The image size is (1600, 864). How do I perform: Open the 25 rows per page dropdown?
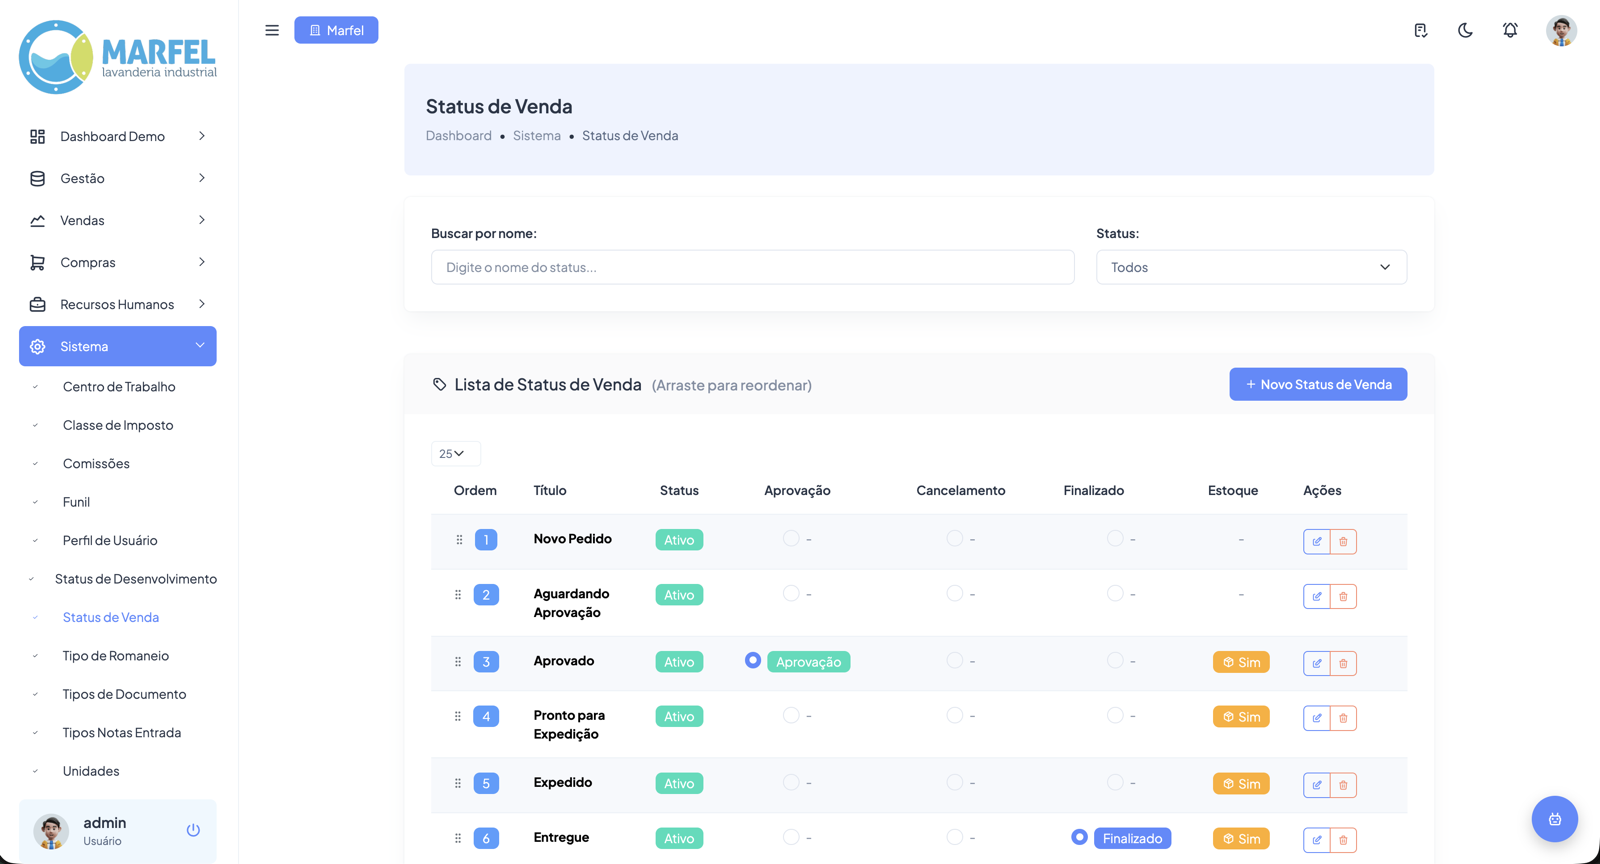point(455,453)
